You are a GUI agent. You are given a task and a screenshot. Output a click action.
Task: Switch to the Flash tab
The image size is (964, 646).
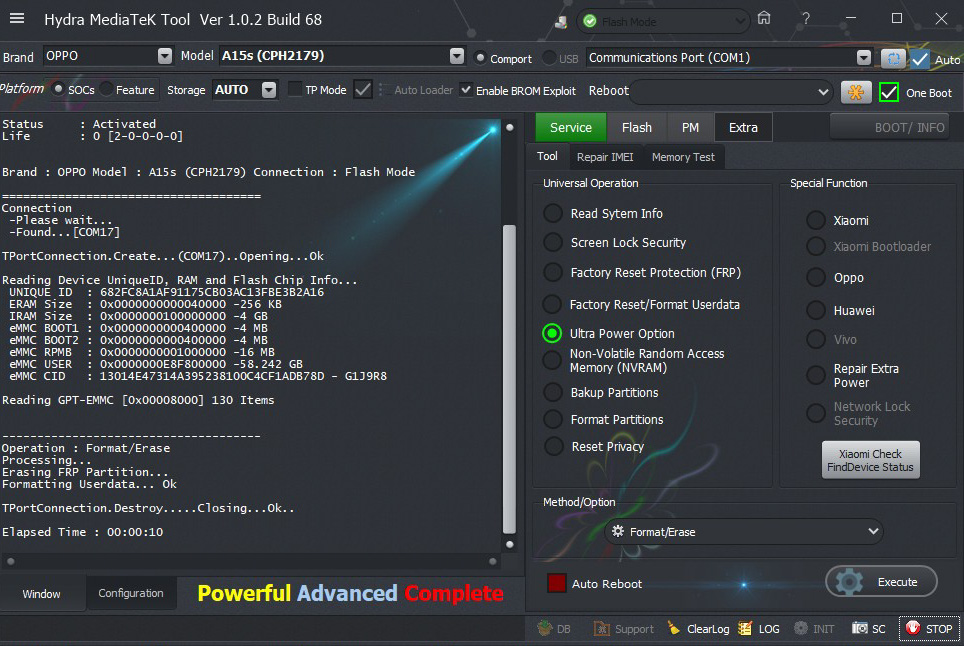[637, 127]
